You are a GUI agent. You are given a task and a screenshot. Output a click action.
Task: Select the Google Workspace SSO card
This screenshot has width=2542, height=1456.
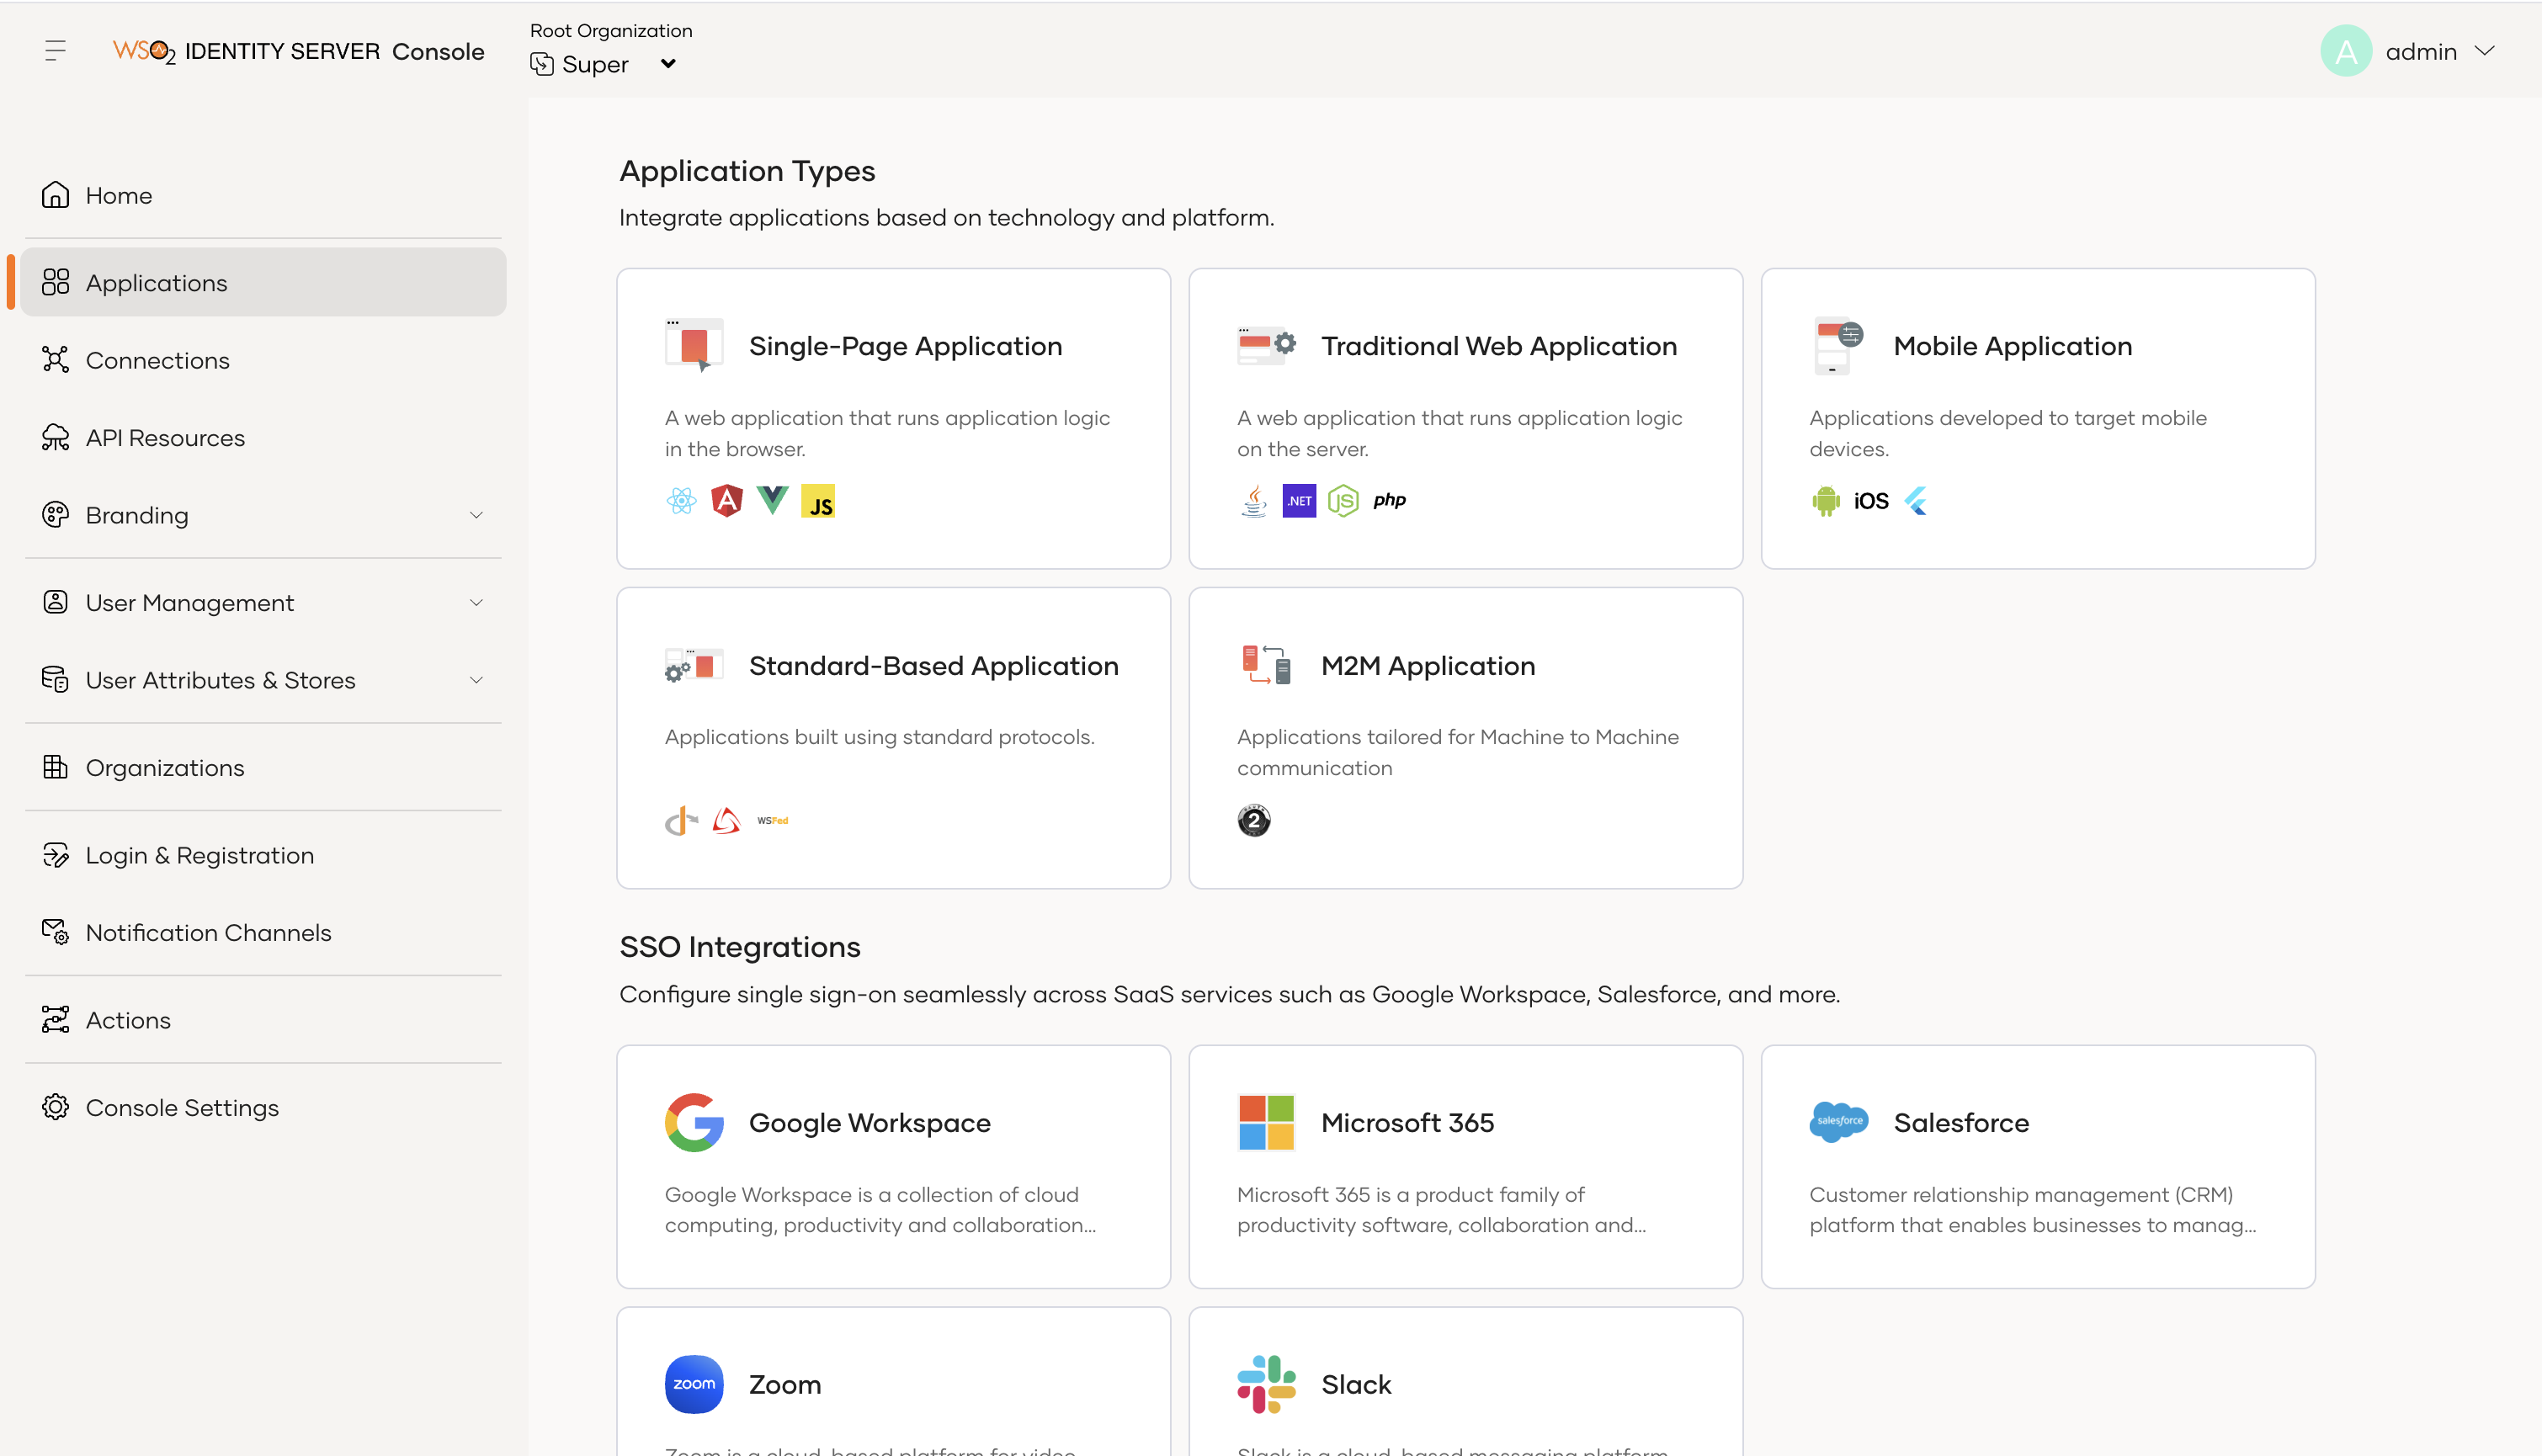tap(893, 1166)
